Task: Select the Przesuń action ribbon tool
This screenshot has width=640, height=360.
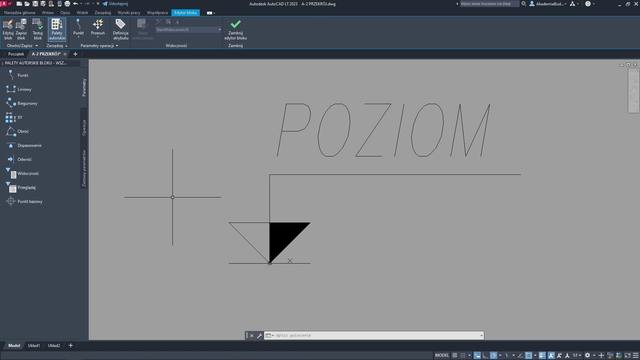Action: (98, 28)
